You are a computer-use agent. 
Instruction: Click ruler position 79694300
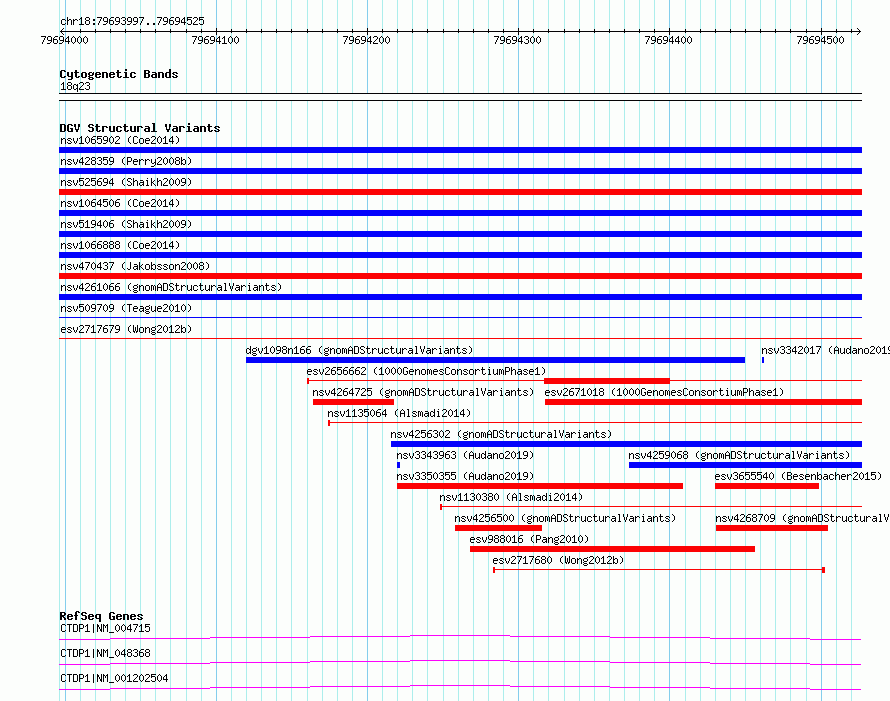click(x=517, y=40)
